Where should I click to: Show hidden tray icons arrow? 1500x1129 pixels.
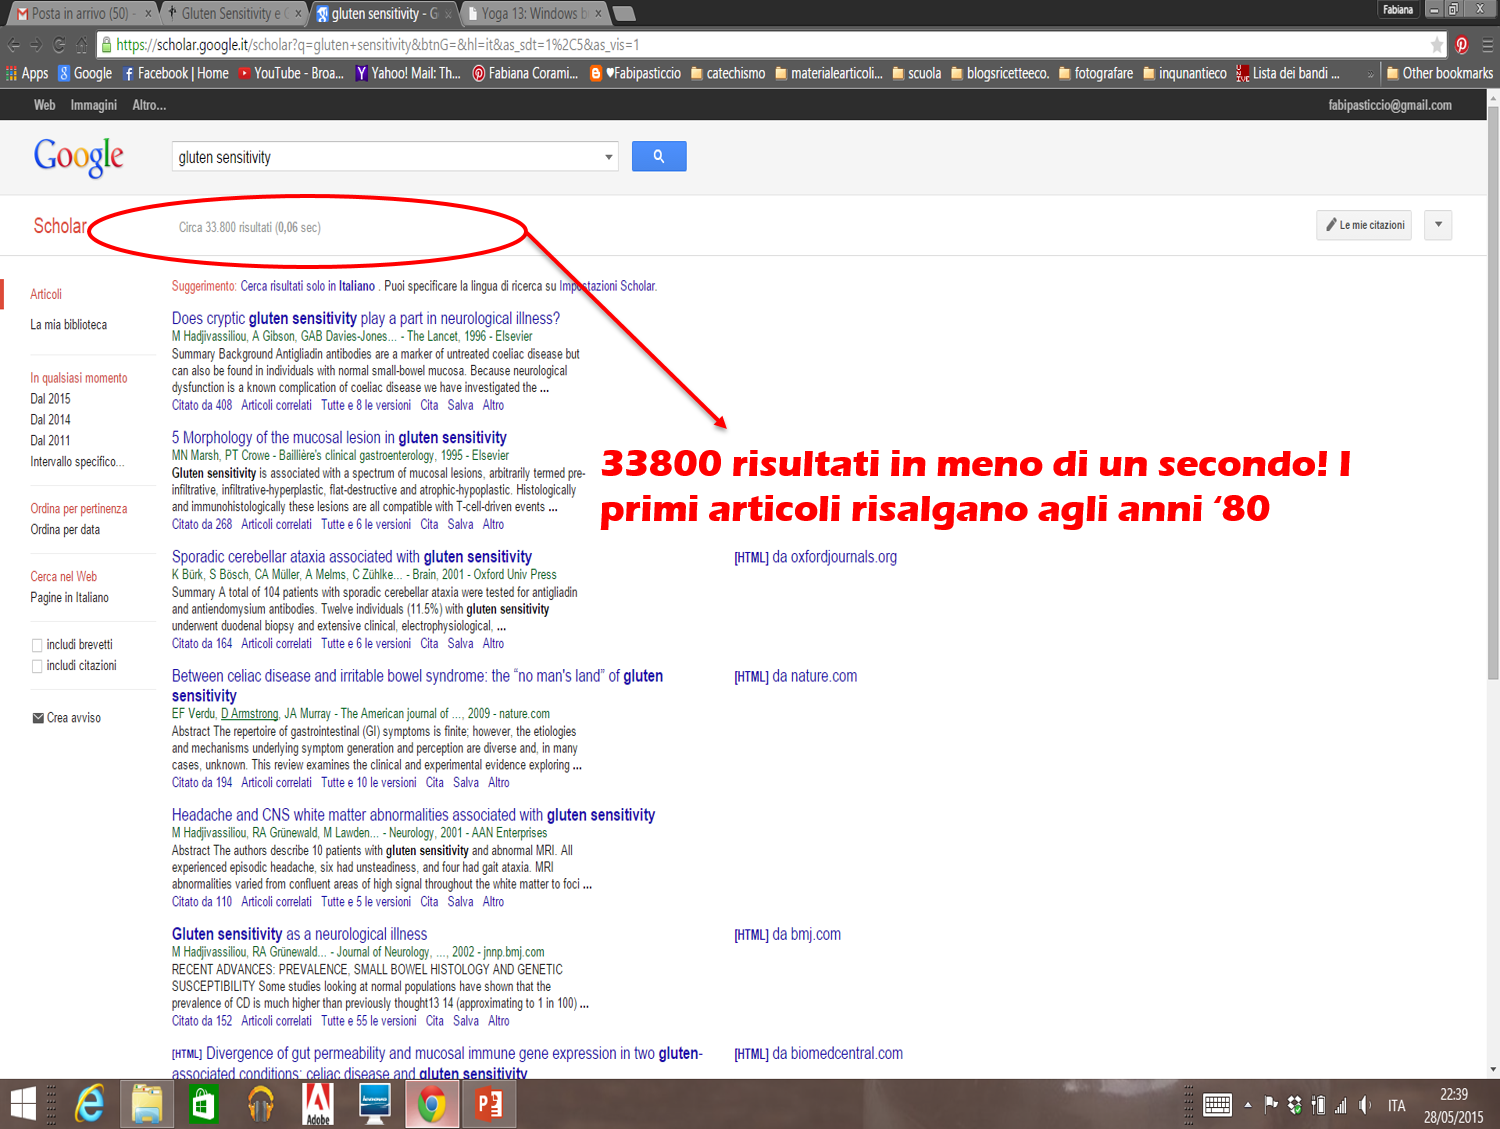click(x=1247, y=1105)
